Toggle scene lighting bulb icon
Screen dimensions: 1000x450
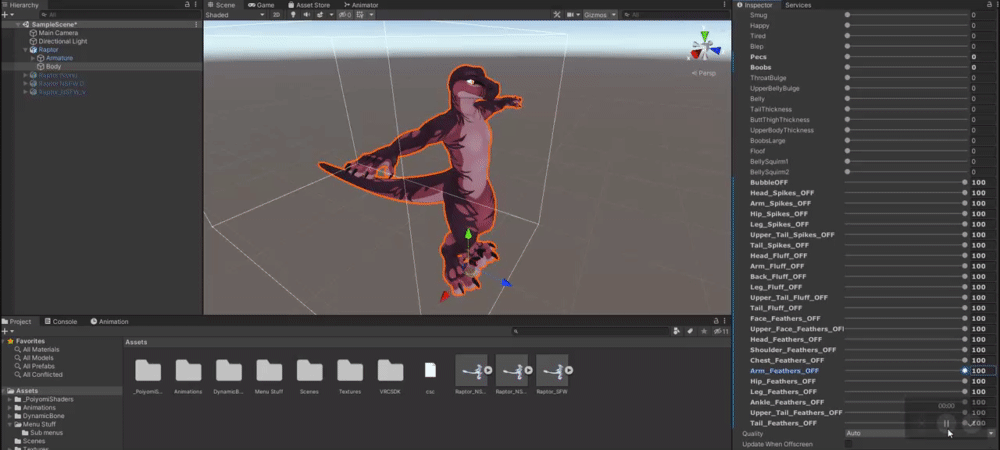point(293,15)
